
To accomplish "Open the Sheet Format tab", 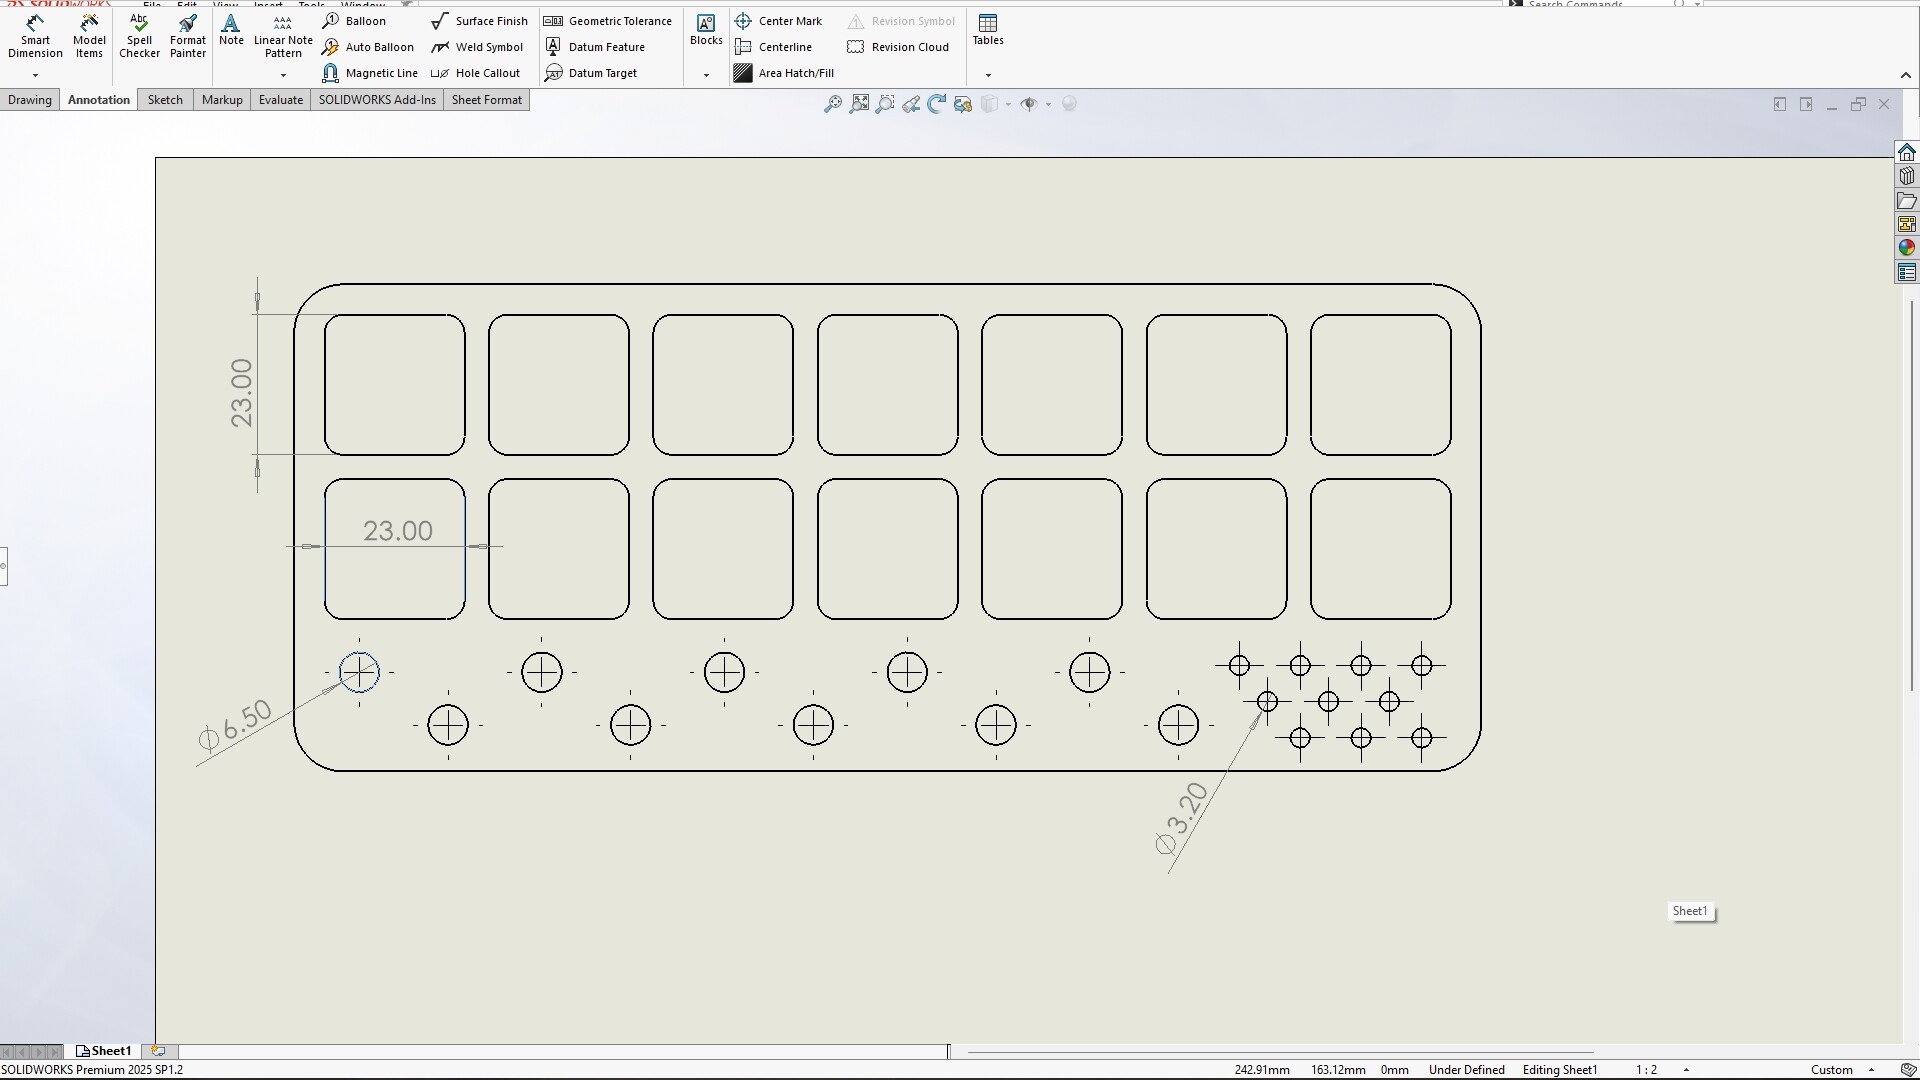I will [x=486, y=100].
